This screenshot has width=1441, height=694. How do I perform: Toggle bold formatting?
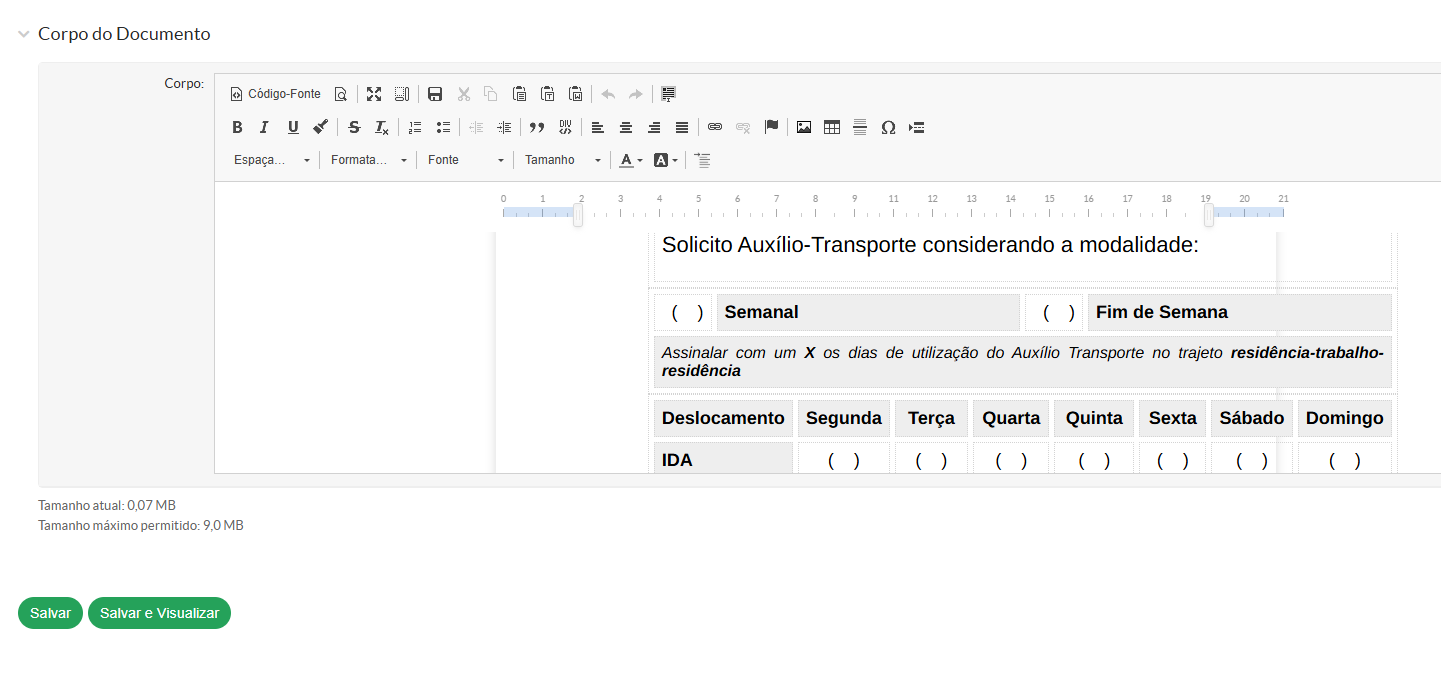[237, 127]
